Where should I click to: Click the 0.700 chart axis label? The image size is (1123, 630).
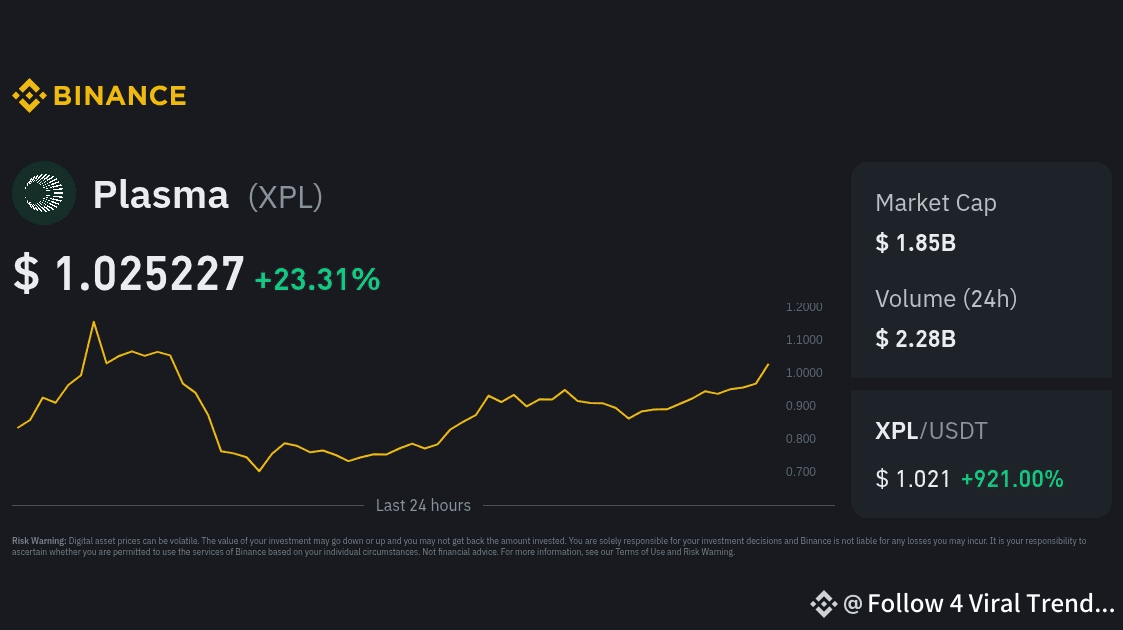click(x=801, y=472)
